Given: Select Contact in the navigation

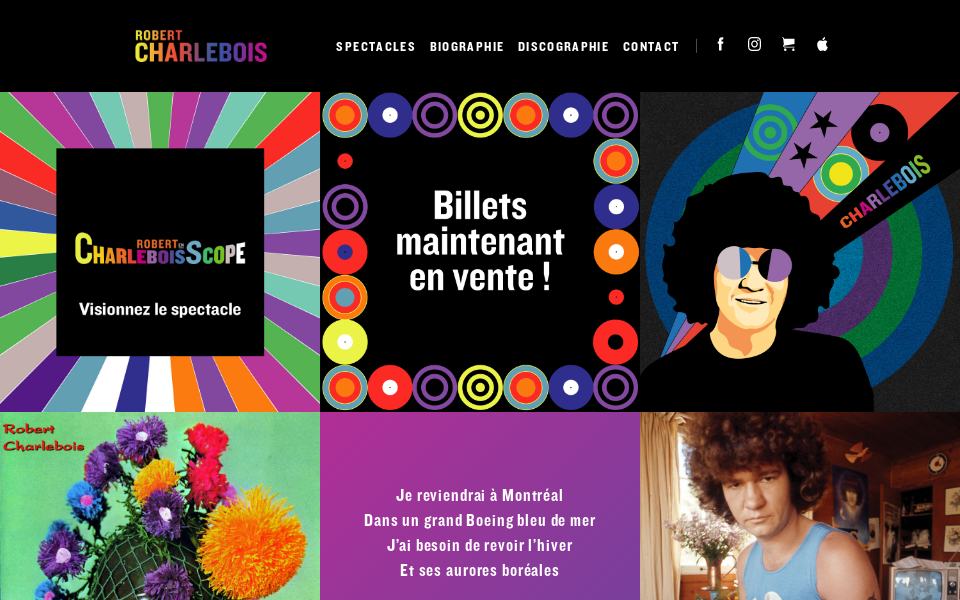Looking at the screenshot, I should coord(651,47).
